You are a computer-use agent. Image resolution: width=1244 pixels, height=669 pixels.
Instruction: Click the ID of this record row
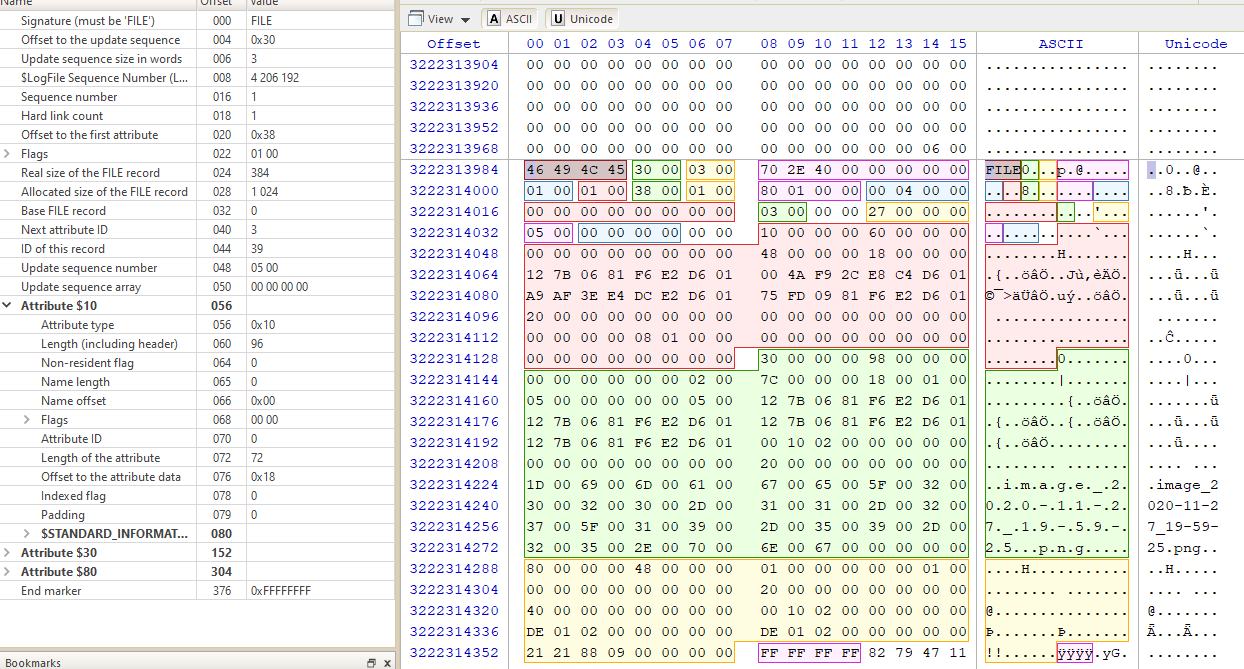(x=63, y=249)
